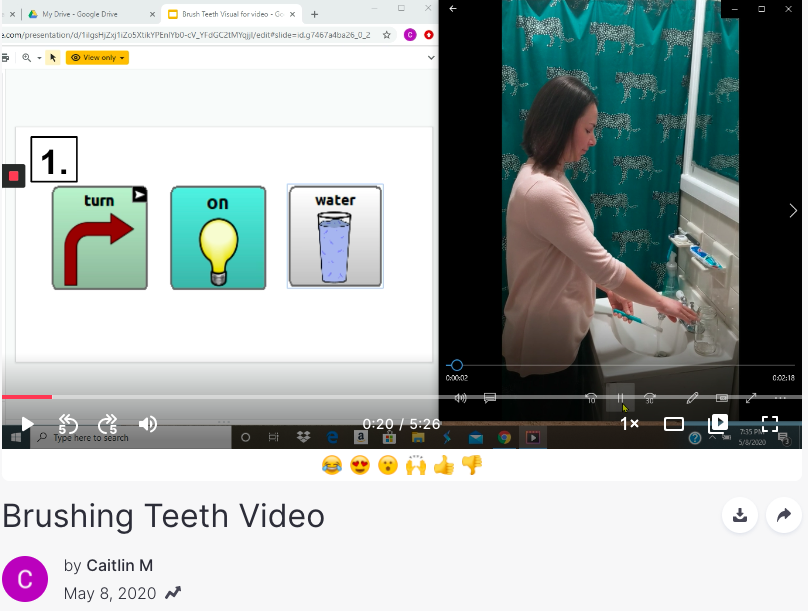Share the video with arrow button
The image size is (808, 611).
[783, 515]
